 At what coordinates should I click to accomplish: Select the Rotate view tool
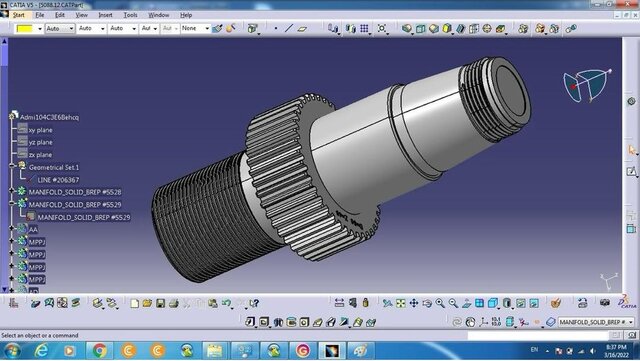click(427, 303)
